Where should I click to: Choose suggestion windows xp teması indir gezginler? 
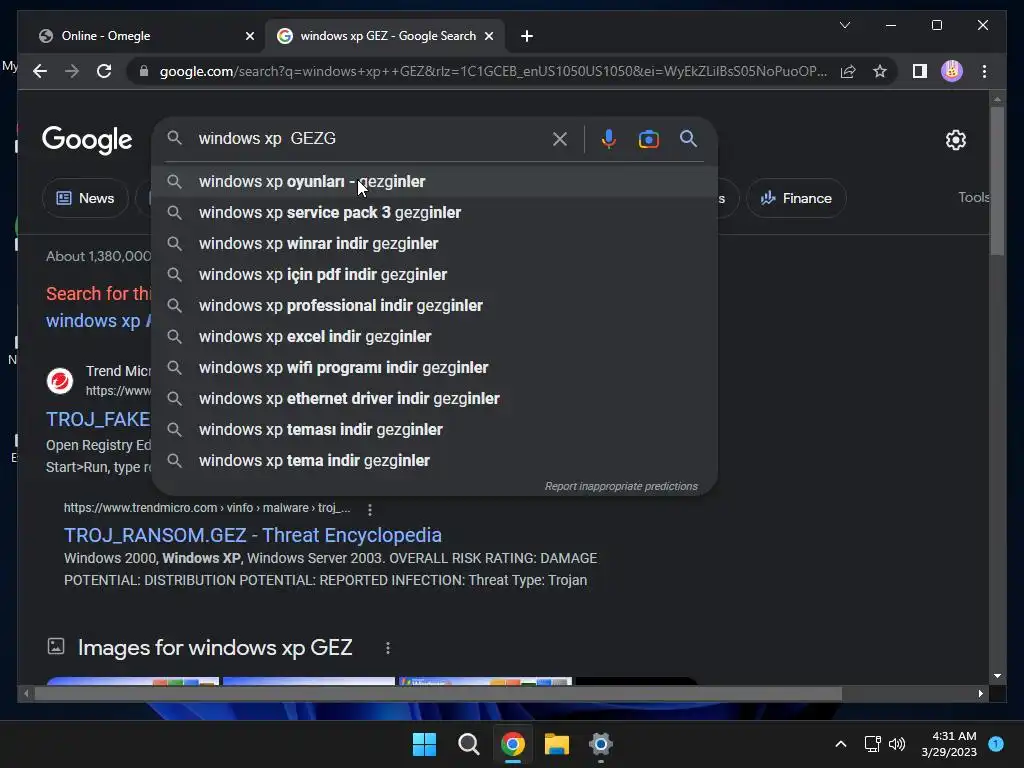pos(434,430)
